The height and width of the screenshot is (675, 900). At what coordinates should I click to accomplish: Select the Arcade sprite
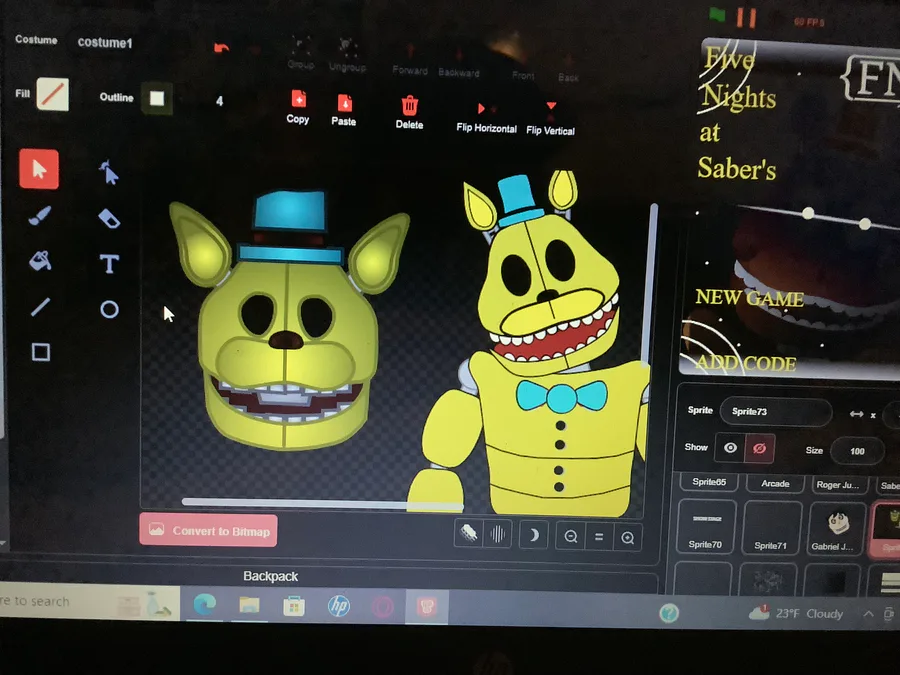pos(775,484)
